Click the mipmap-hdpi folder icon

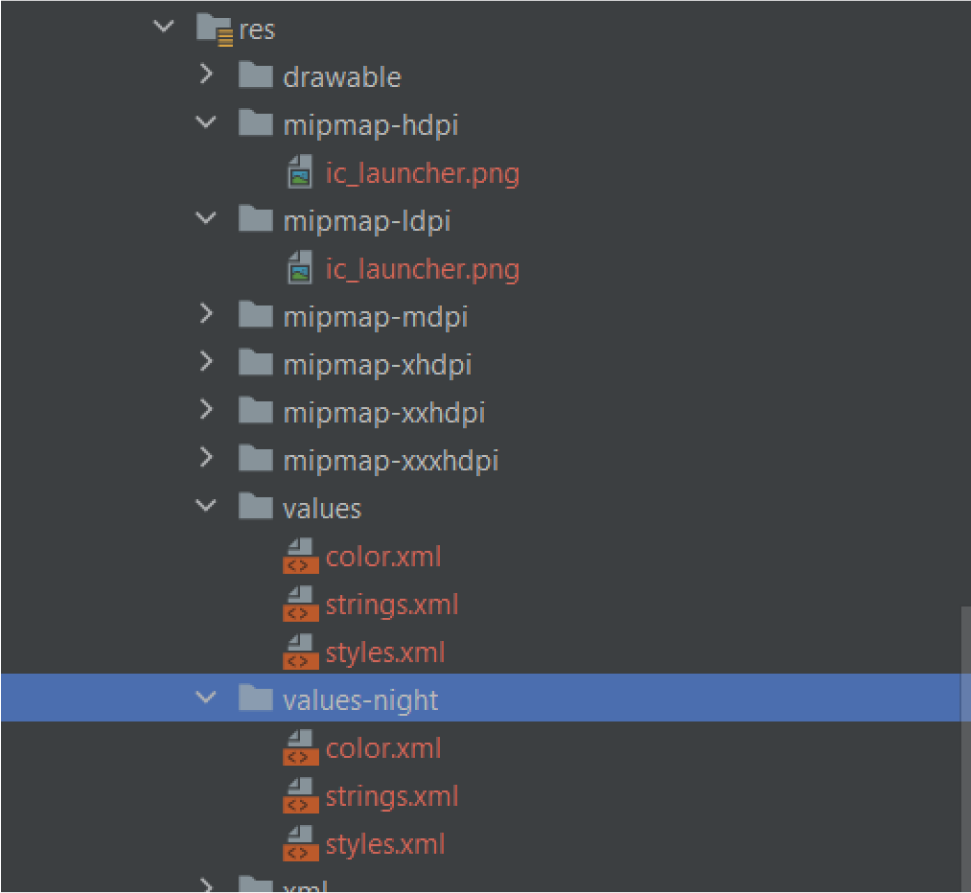[256, 123]
